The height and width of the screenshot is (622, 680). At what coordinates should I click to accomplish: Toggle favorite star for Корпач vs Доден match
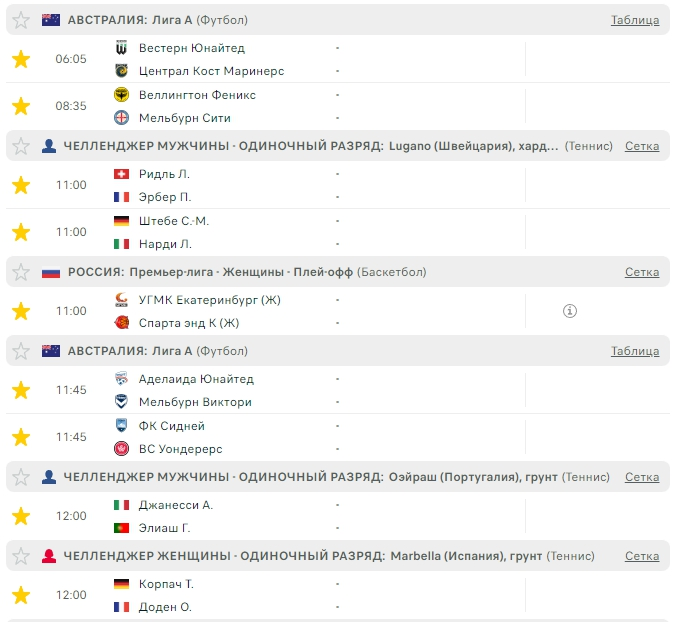[x=21, y=595]
